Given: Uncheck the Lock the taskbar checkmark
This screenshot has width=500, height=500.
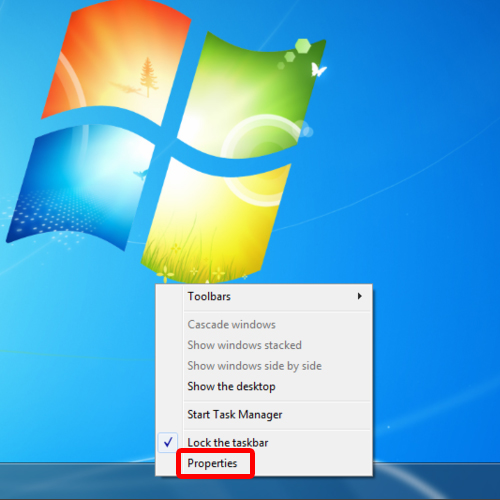Looking at the screenshot, I should 168,442.
